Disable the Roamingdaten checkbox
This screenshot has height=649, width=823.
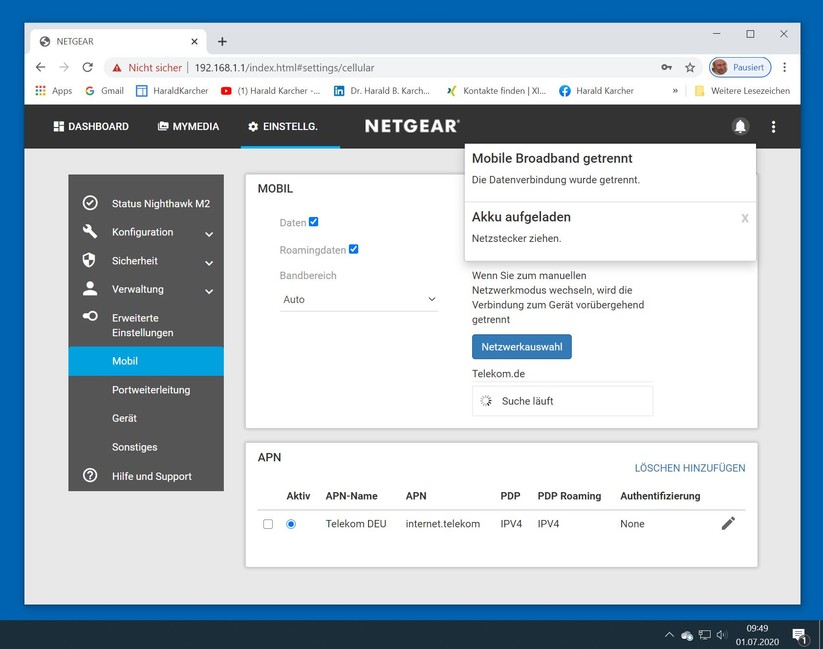354,249
